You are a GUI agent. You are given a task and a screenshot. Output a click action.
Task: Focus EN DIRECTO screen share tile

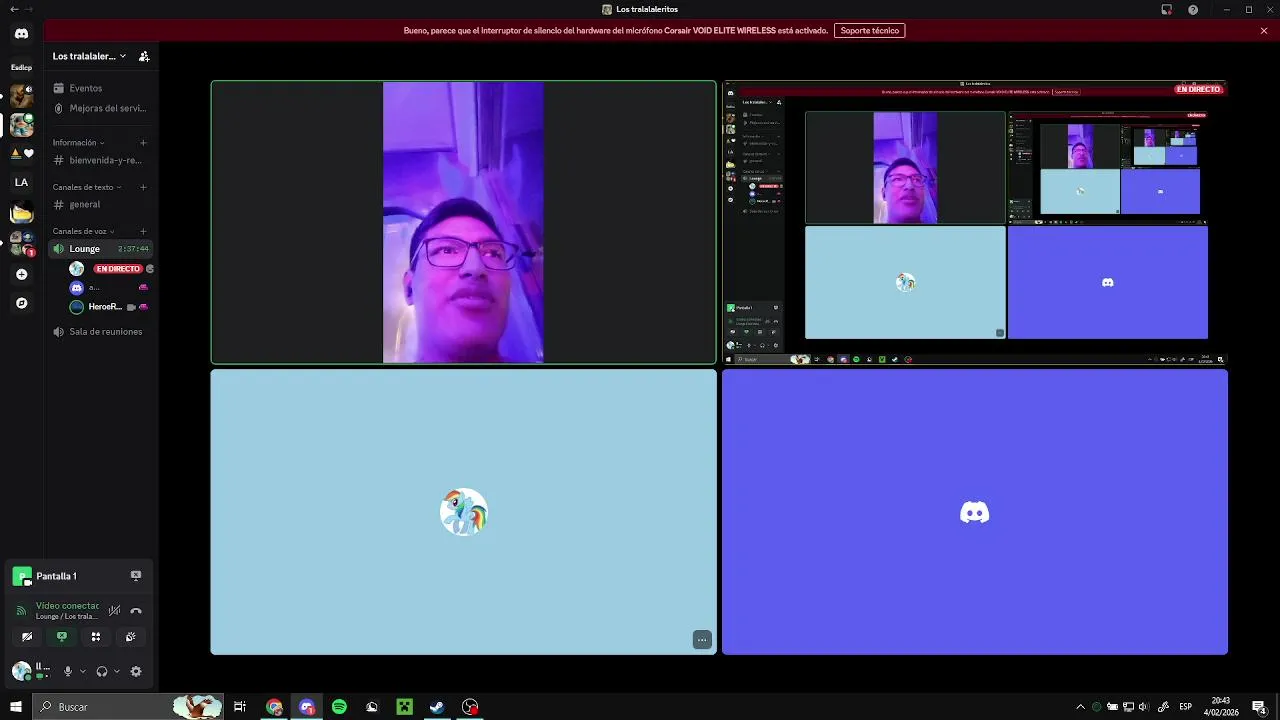[x=975, y=222]
